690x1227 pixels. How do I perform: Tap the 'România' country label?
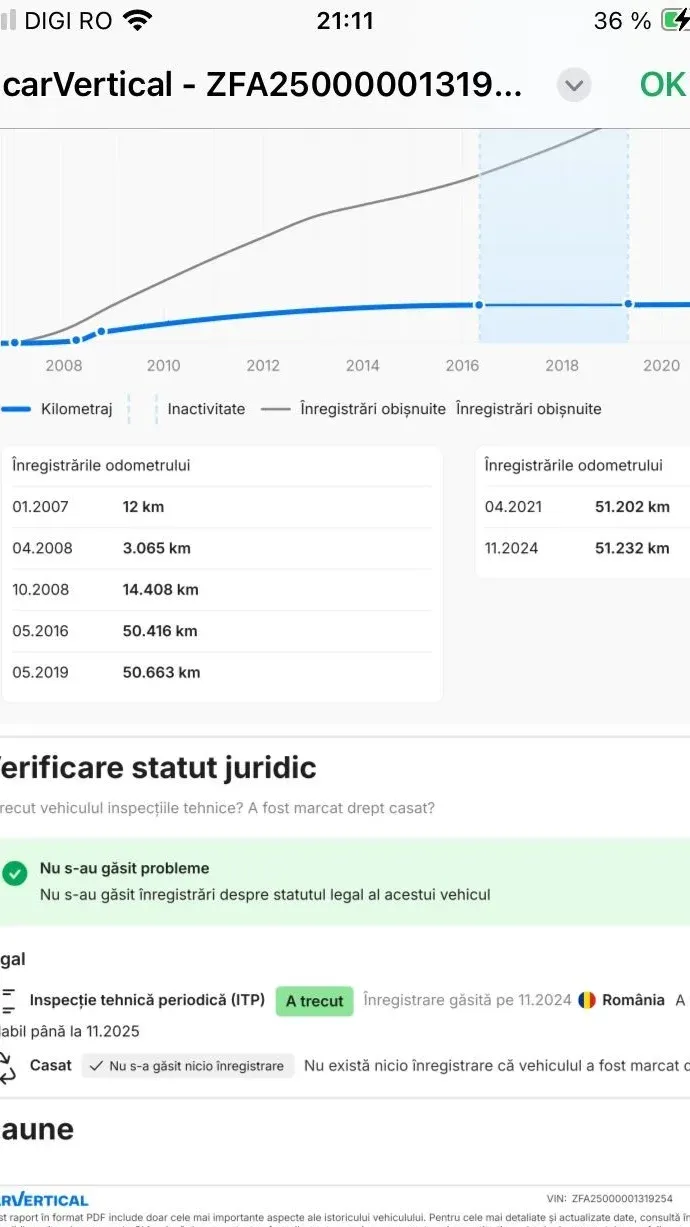click(633, 1000)
